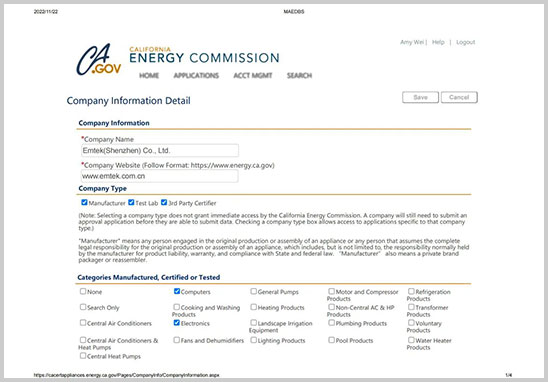Screen dimensions: 548x382
Task: Click the California Energy Commission title
Action: point(204,55)
